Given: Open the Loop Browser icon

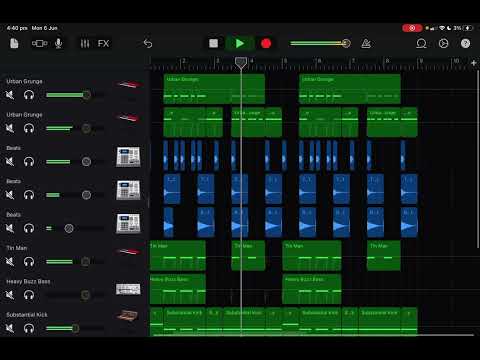Looking at the screenshot, I should pyautogui.click(x=421, y=43).
